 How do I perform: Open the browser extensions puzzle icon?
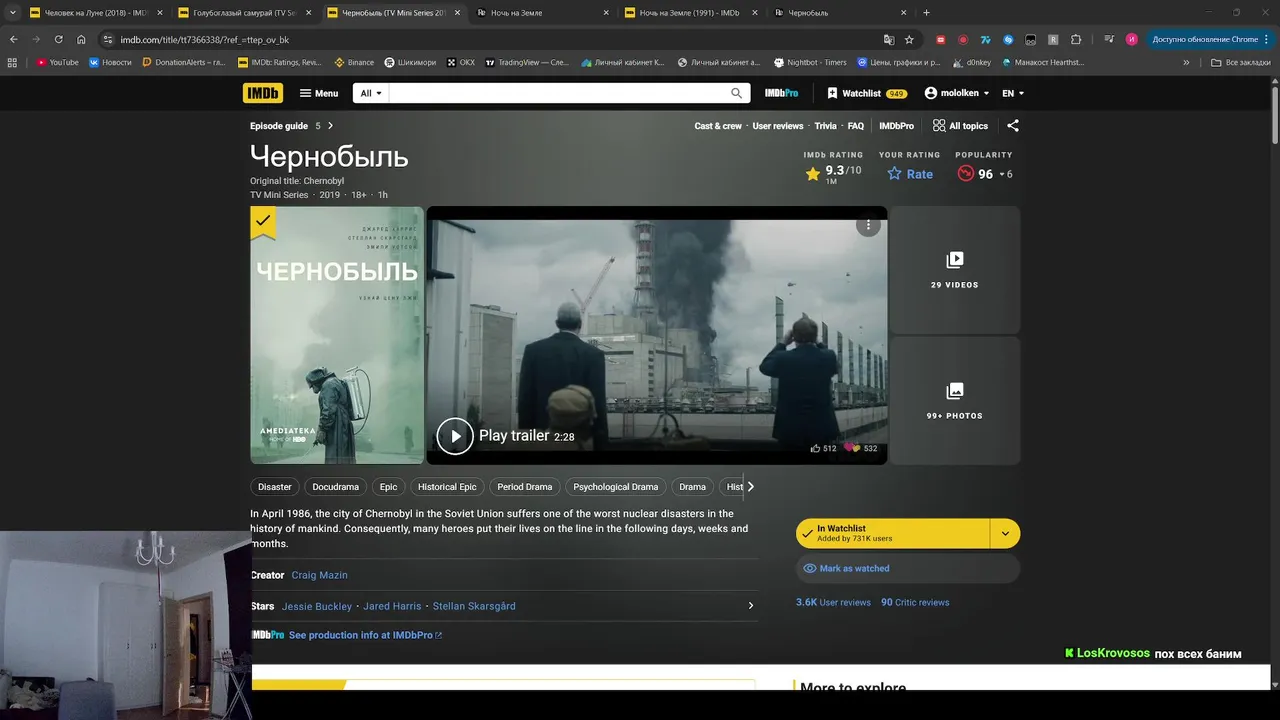pyautogui.click(x=1076, y=39)
